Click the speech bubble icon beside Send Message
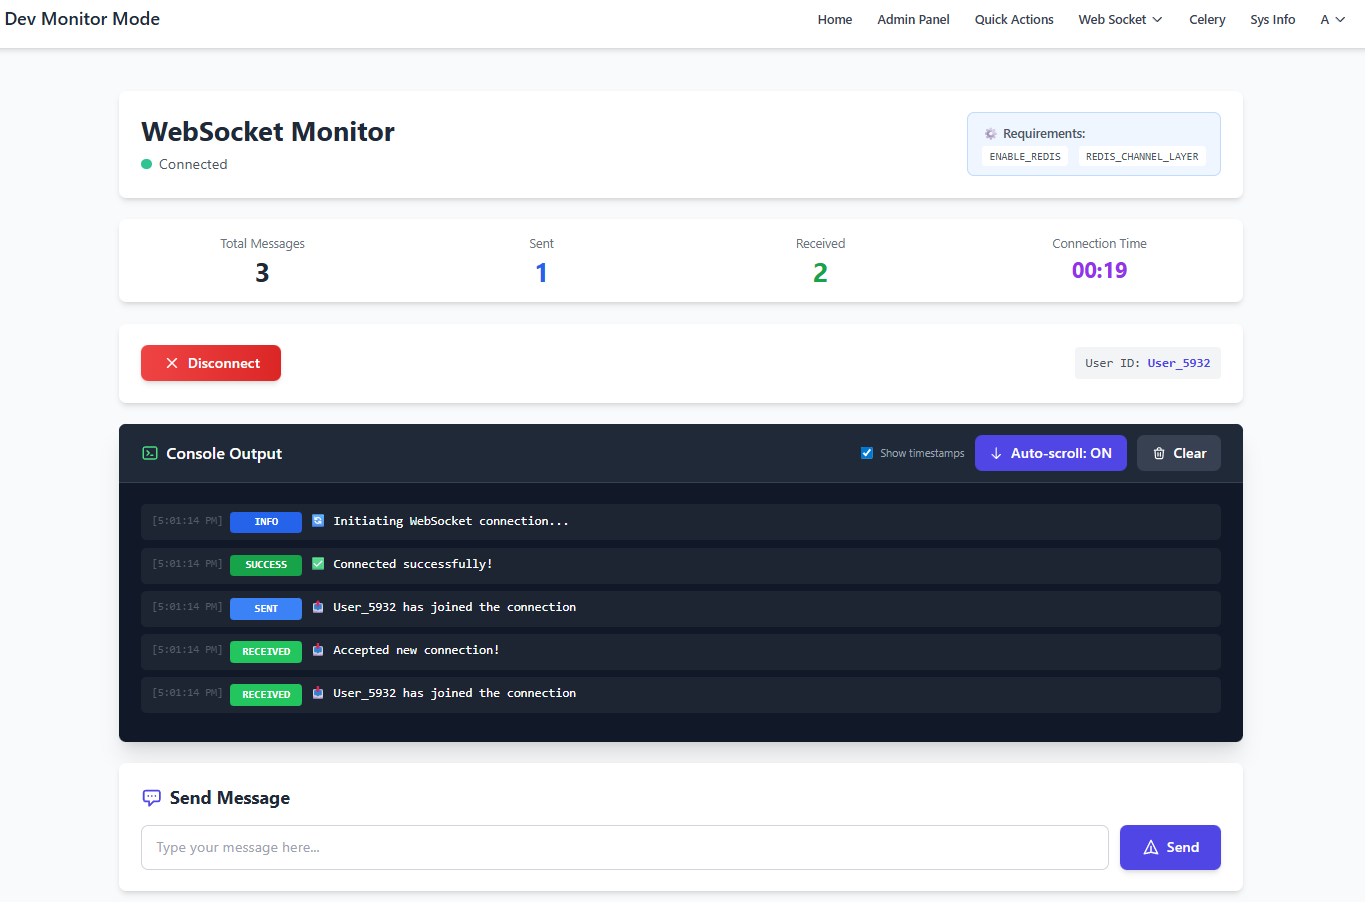This screenshot has height=902, width=1365. (x=151, y=797)
